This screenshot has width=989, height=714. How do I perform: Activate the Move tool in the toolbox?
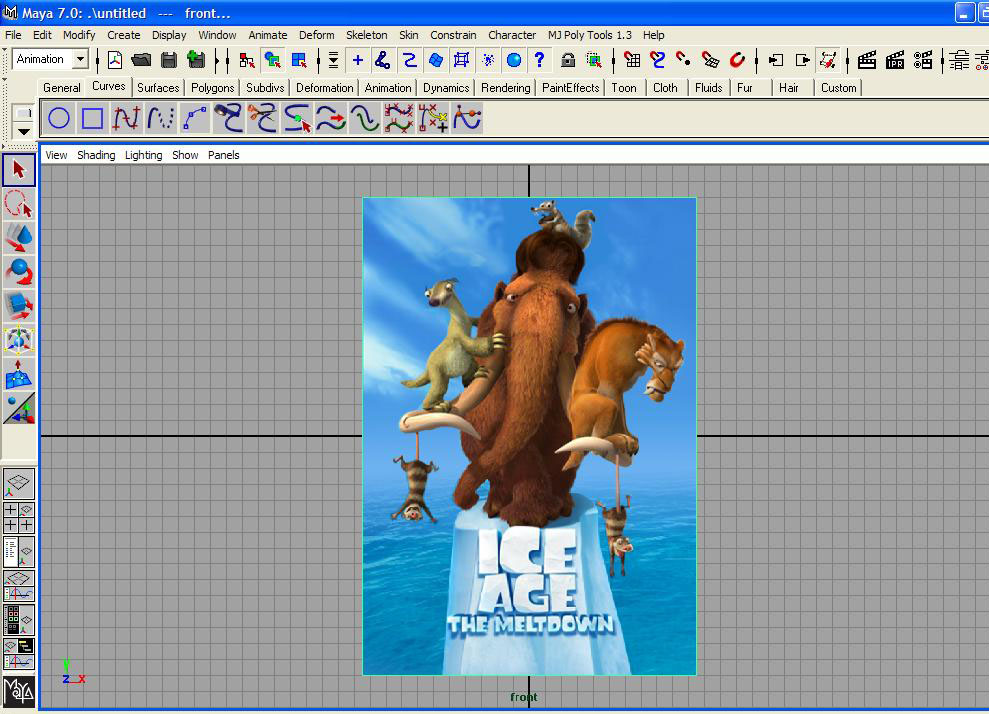click(19, 238)
